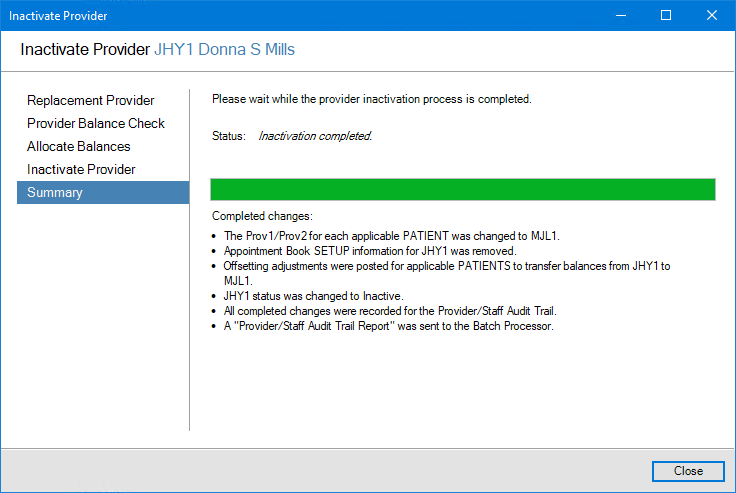Click the JHY1 Donna S Mills header name
Image resolution: width=736 pixels, height=493 pixels.
pos(224,50)
